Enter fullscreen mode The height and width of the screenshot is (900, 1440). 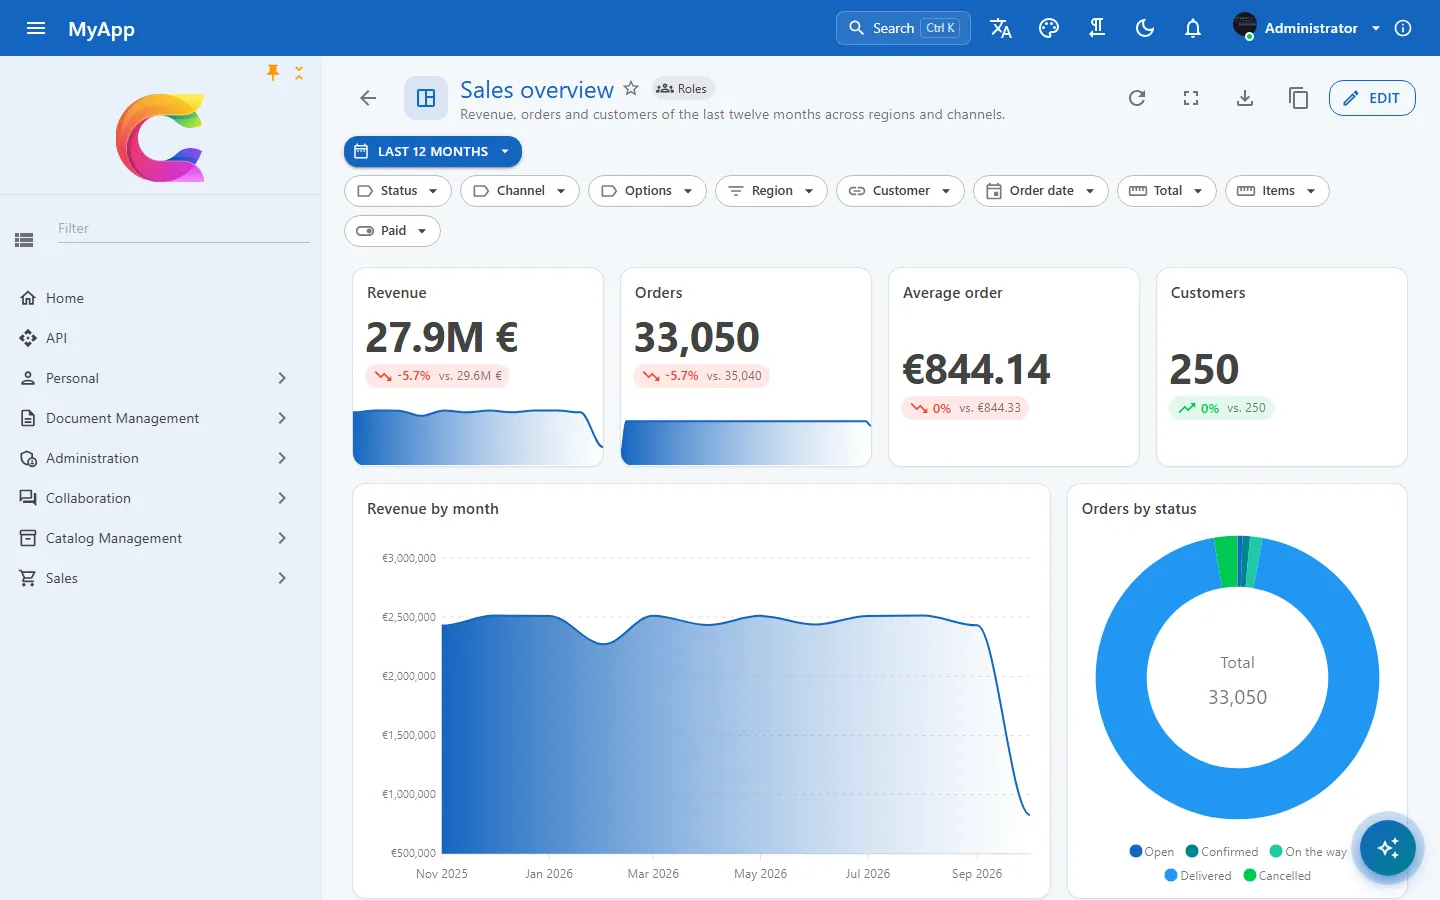pyautogui.click(x=1191, y=98)
